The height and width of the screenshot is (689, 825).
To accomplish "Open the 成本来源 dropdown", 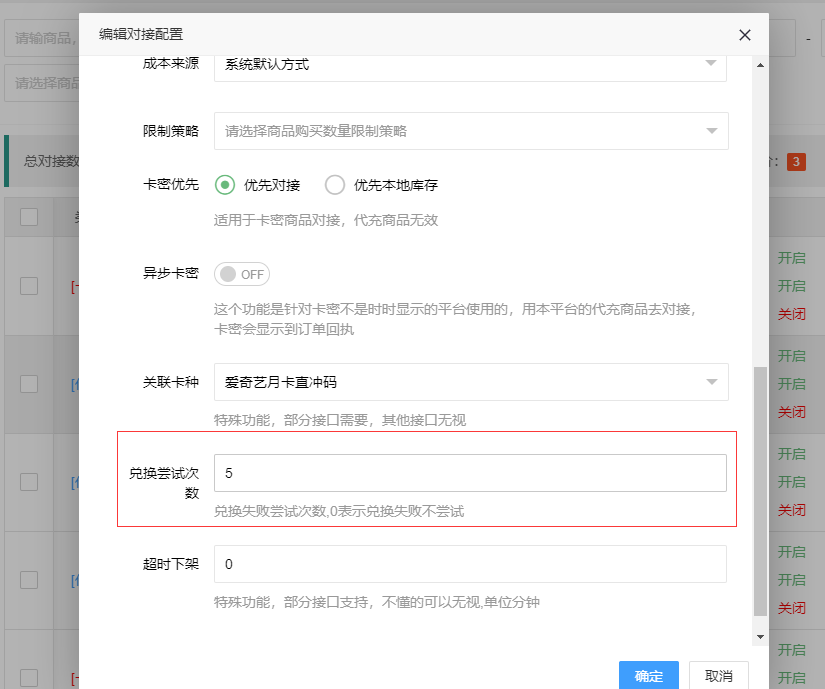I will coord(470,67).
